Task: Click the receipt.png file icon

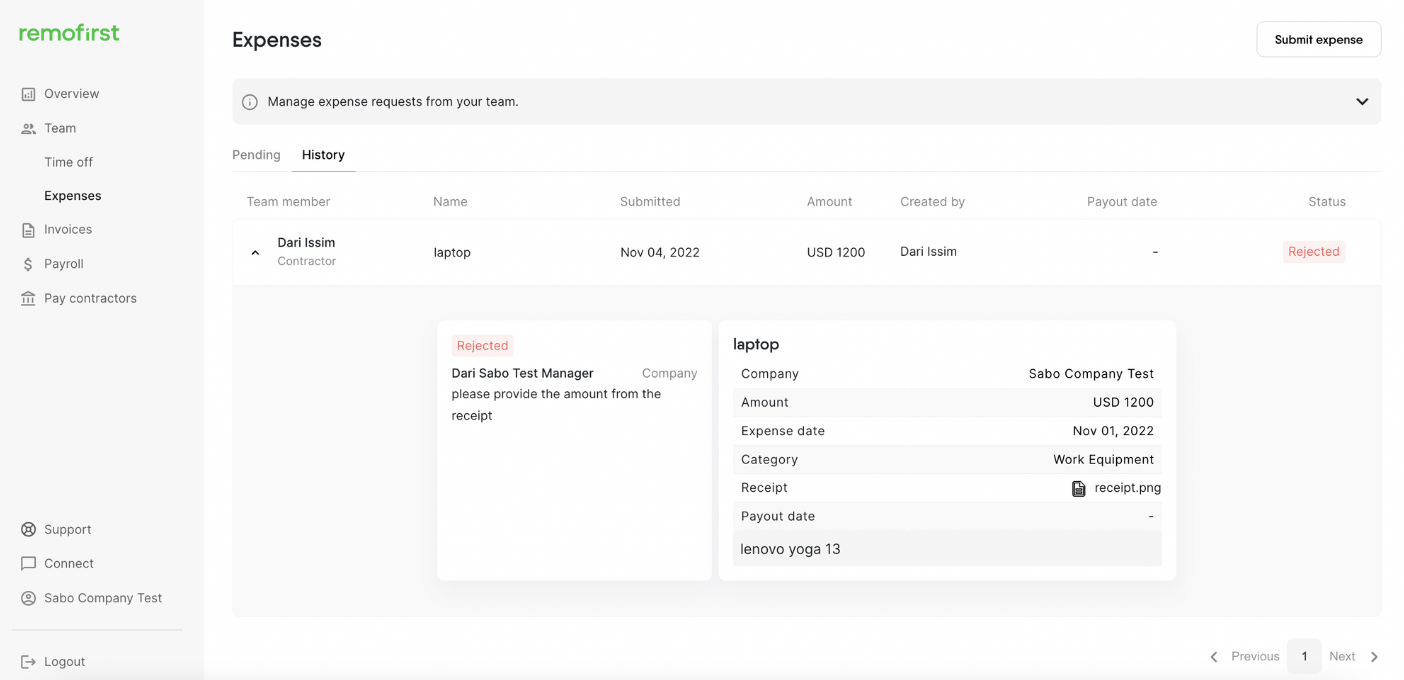Action: (x=1078, y=488)
